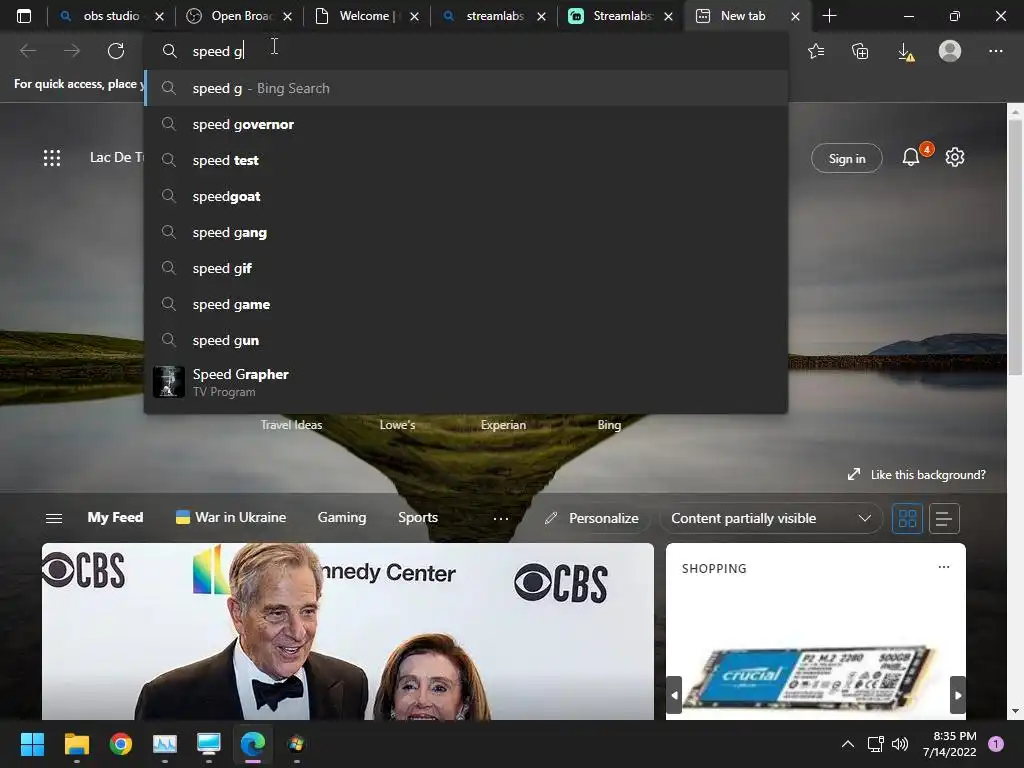Open the Sports feed

[x=418, y=517]
